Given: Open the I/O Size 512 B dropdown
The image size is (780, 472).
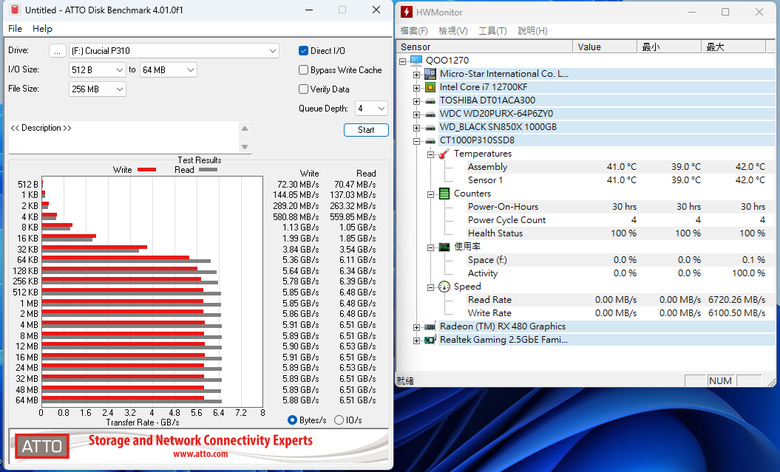Looking at the screenshot, I should [97, 70].
